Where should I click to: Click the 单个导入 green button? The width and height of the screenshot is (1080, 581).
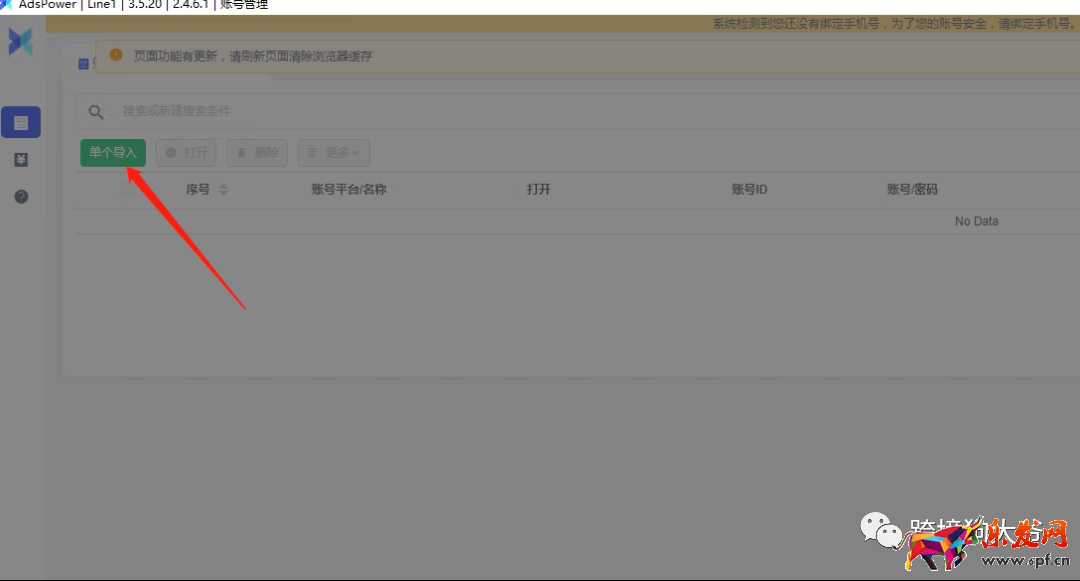112,153
